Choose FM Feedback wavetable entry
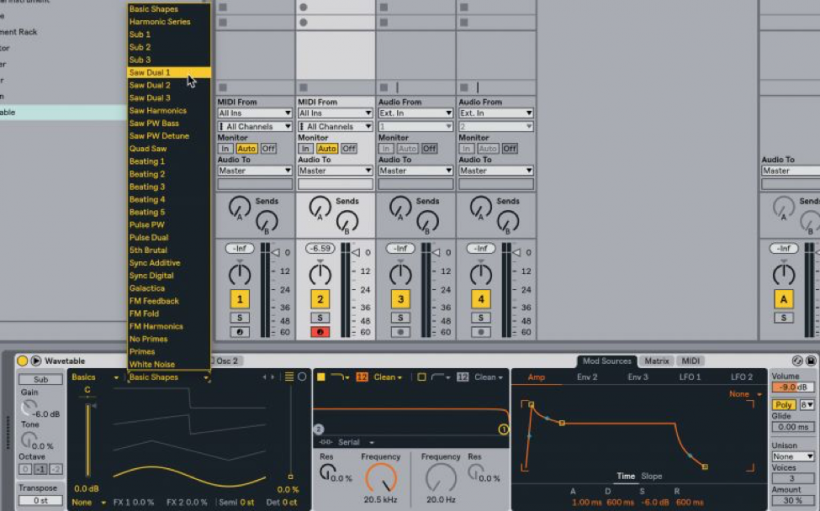The height and width of the screenshot is (511, 820). [169, 301]
